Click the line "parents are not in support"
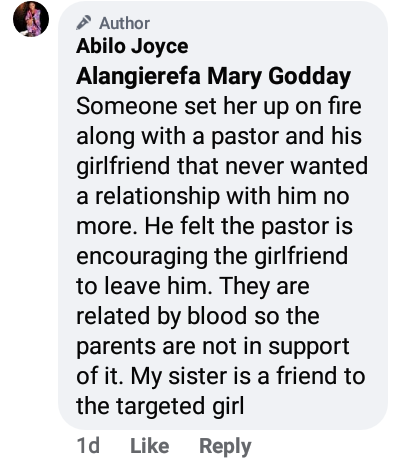 pos(213,347)
